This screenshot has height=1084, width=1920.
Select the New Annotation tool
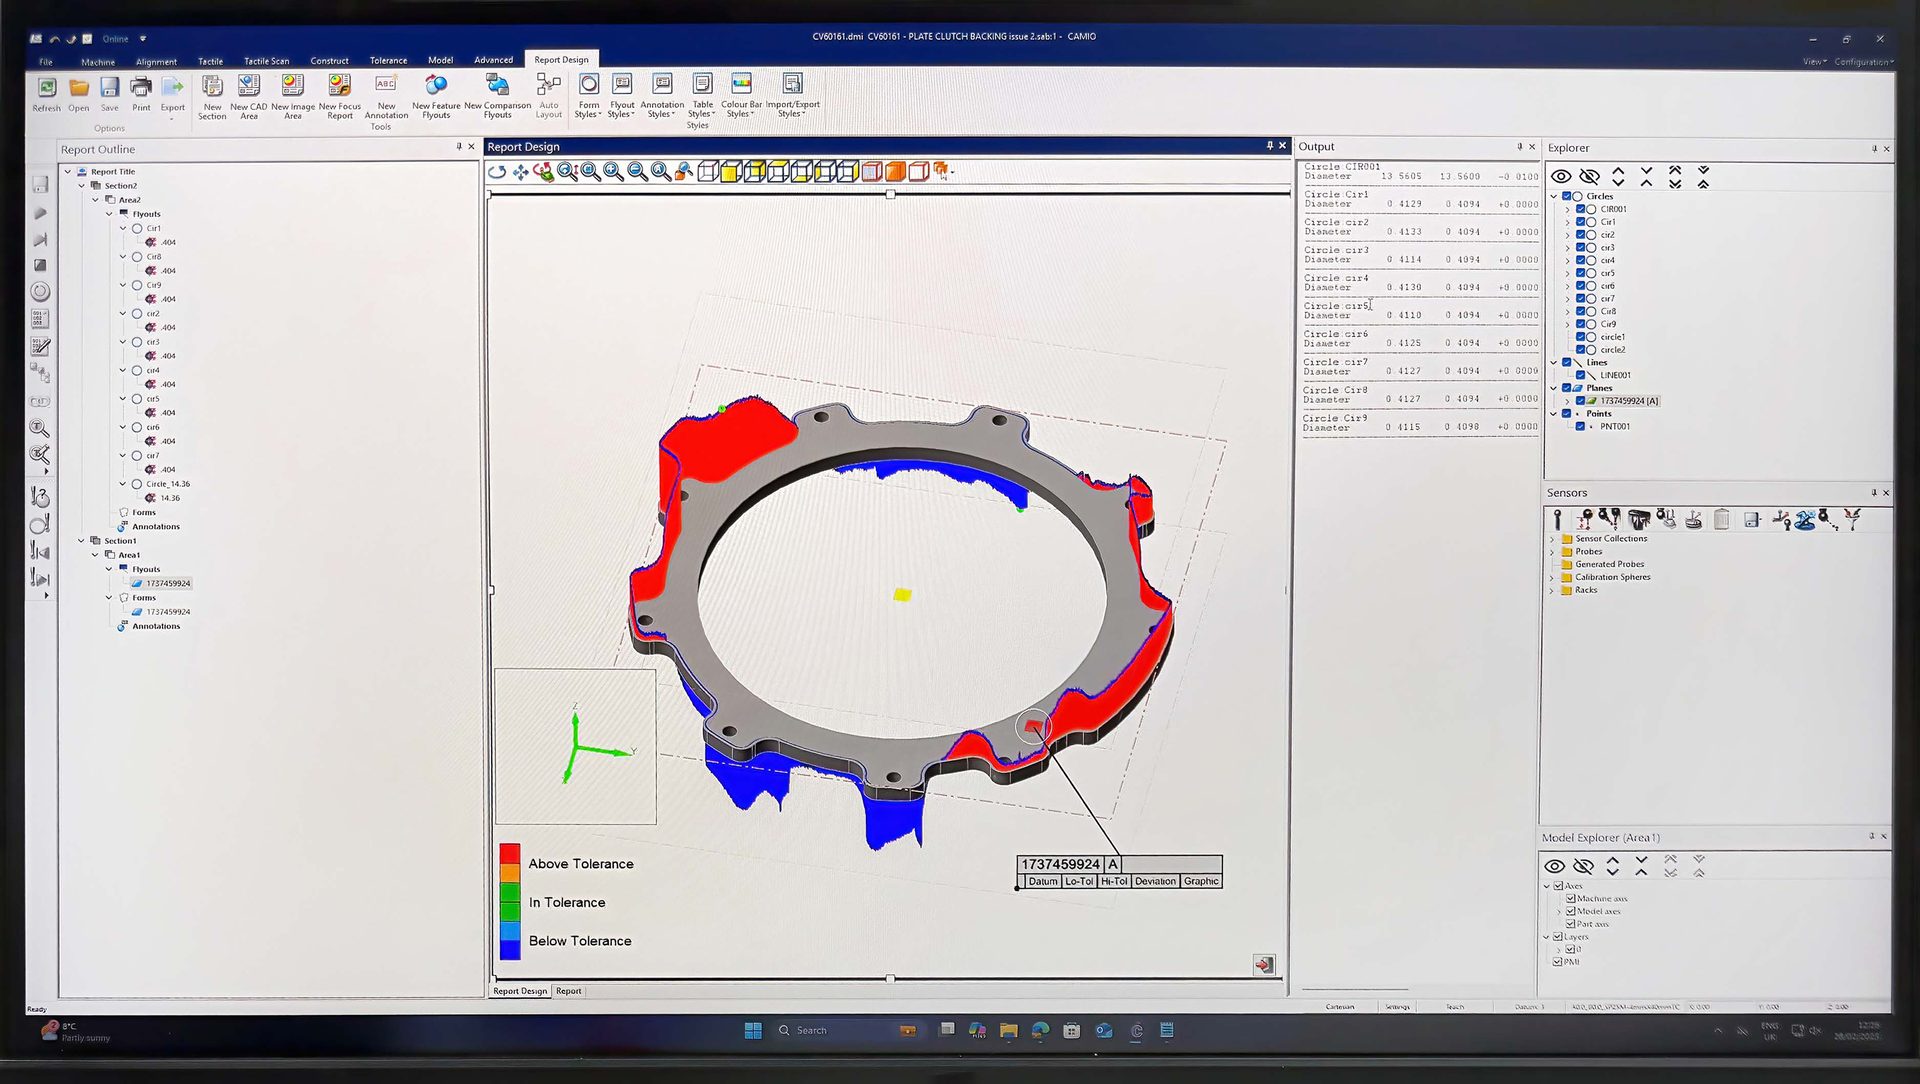pos(385,99)
